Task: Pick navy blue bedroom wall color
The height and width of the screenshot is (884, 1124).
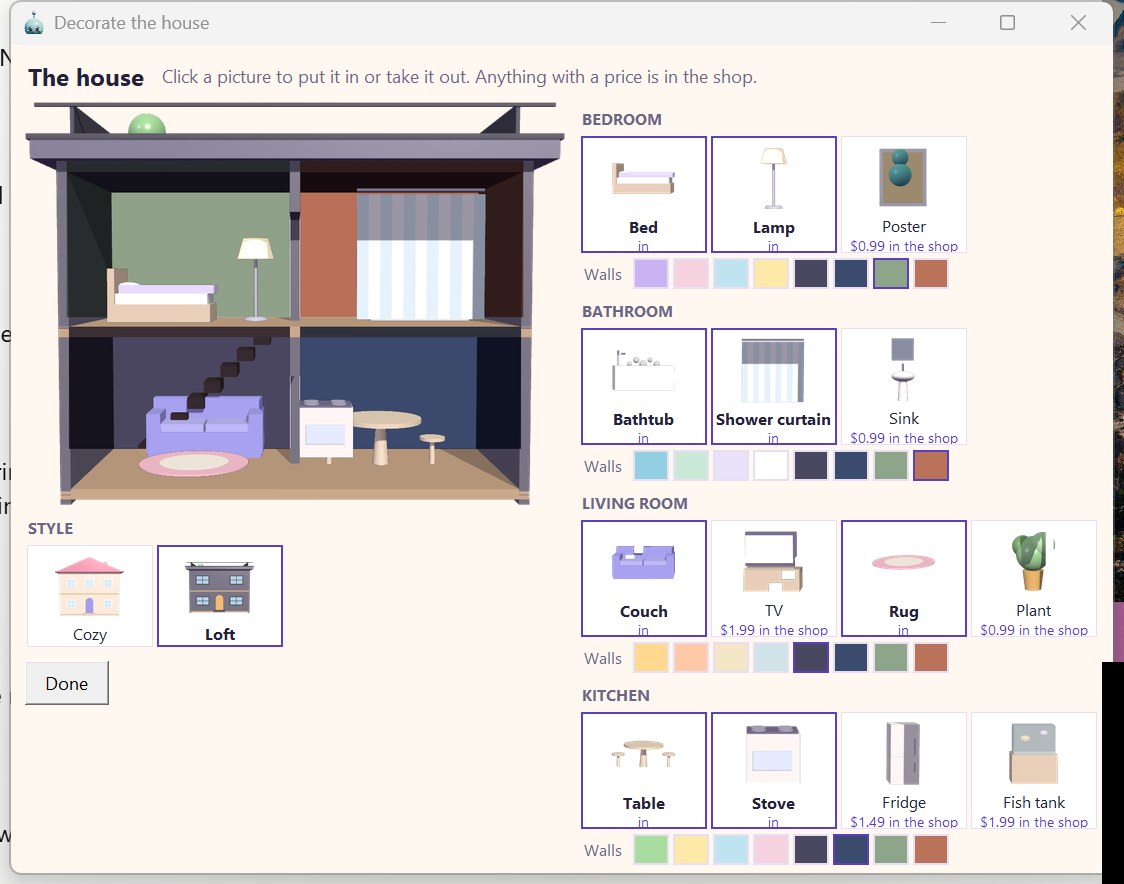Action: pyautogui.click(x=851, y=274)
